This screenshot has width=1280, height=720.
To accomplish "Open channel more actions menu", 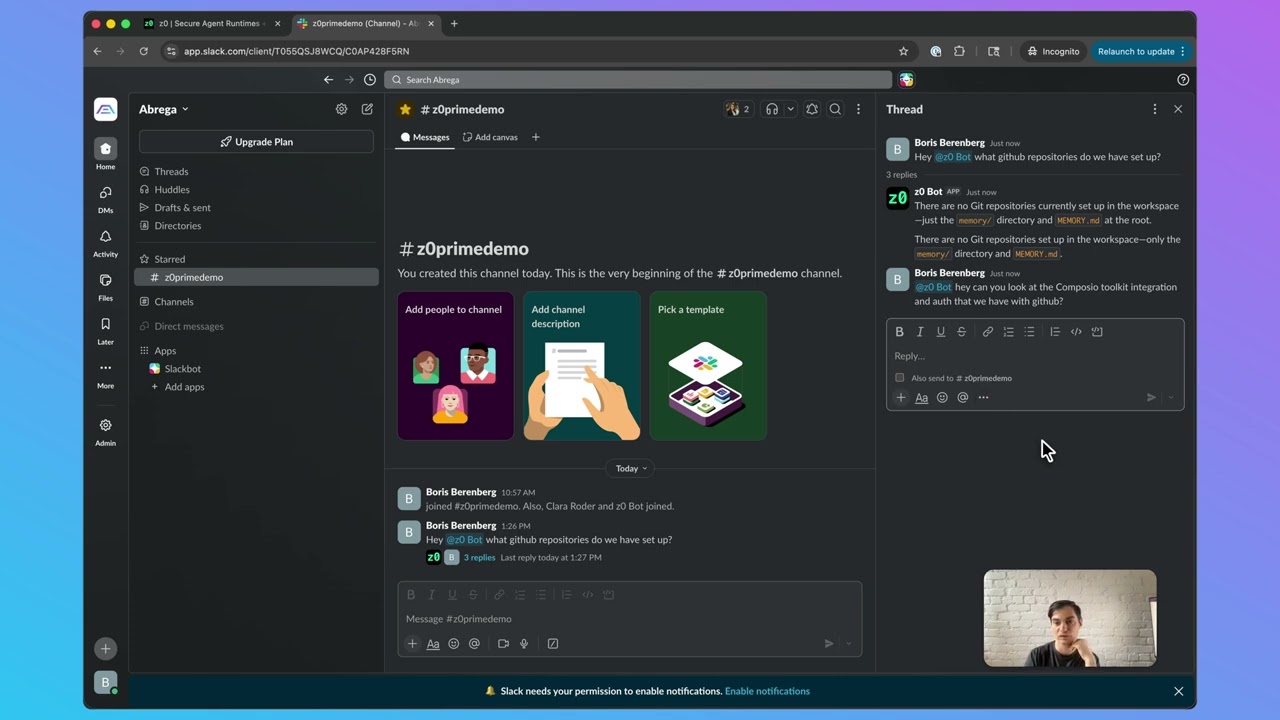I will click(858, 109).
